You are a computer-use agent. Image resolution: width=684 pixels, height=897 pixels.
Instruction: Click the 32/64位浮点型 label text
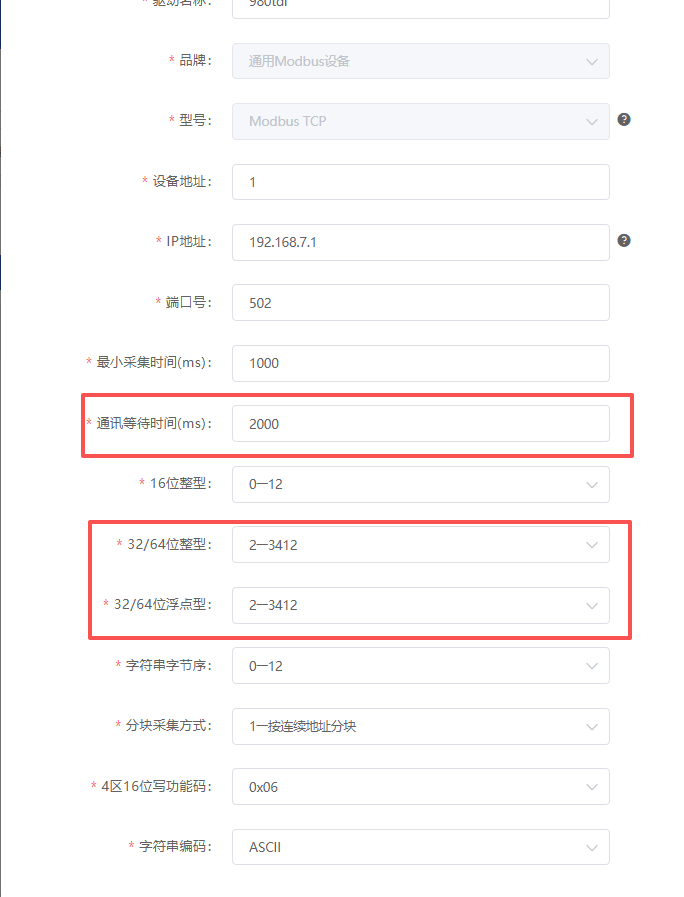(x=163, y=605)
